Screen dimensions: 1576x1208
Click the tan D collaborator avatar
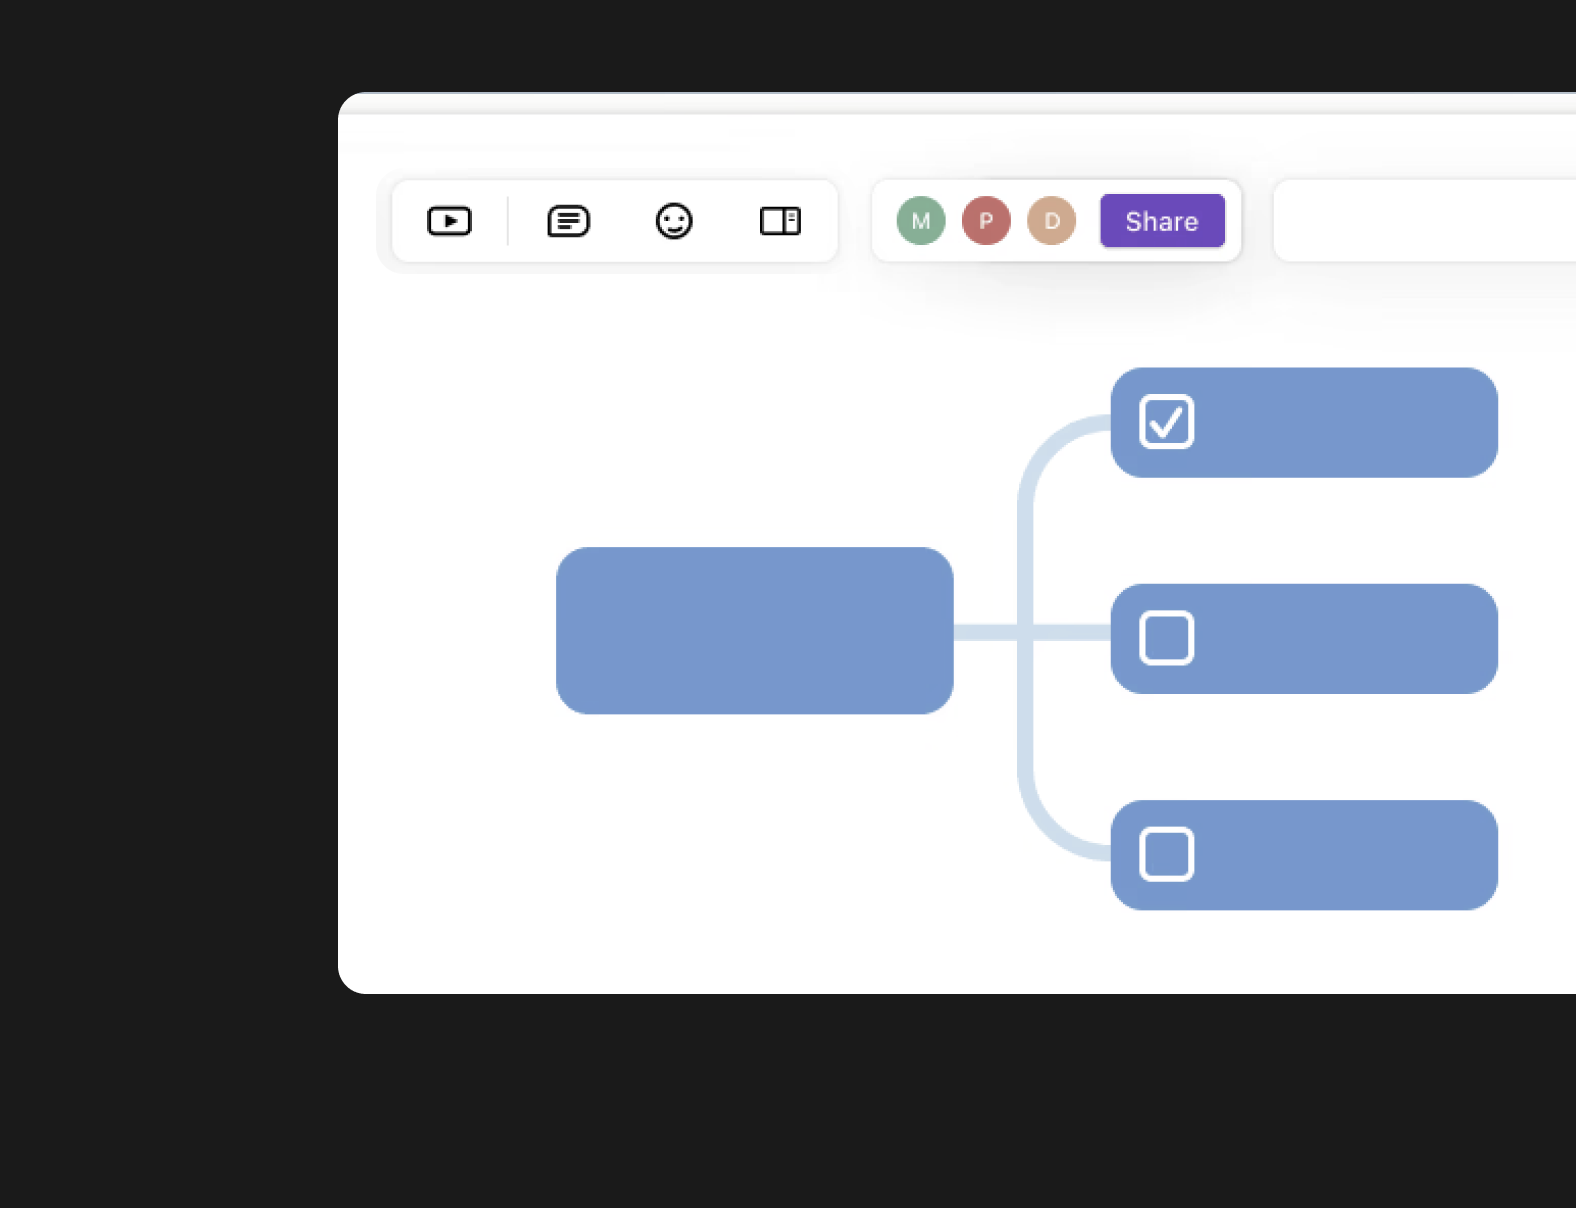[1052, 221]
